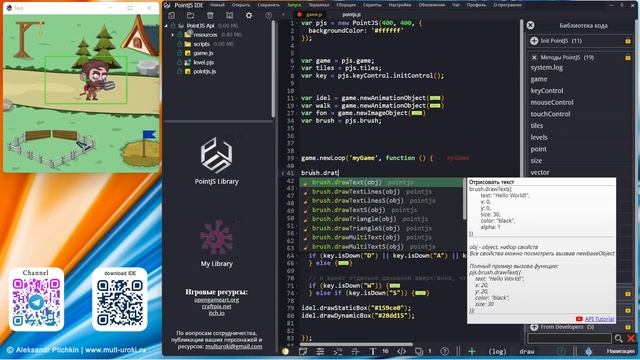Click the trash delete icon in the project toolbar

[210, 16]
